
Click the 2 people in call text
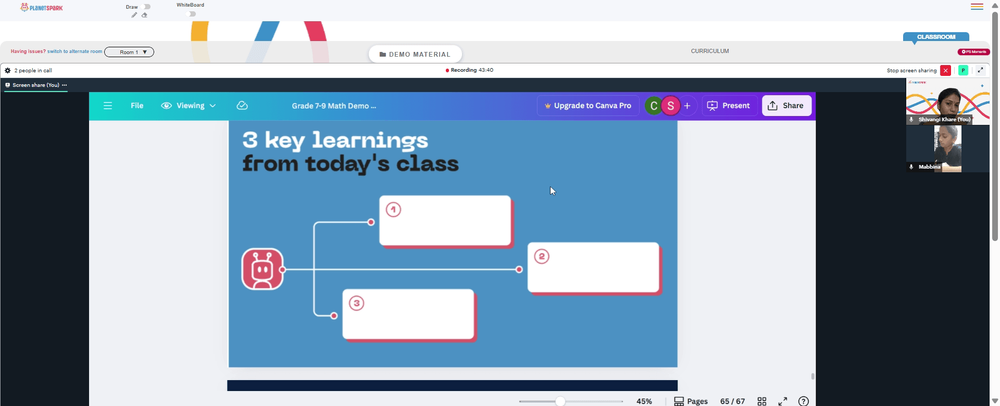pos(33,71)
